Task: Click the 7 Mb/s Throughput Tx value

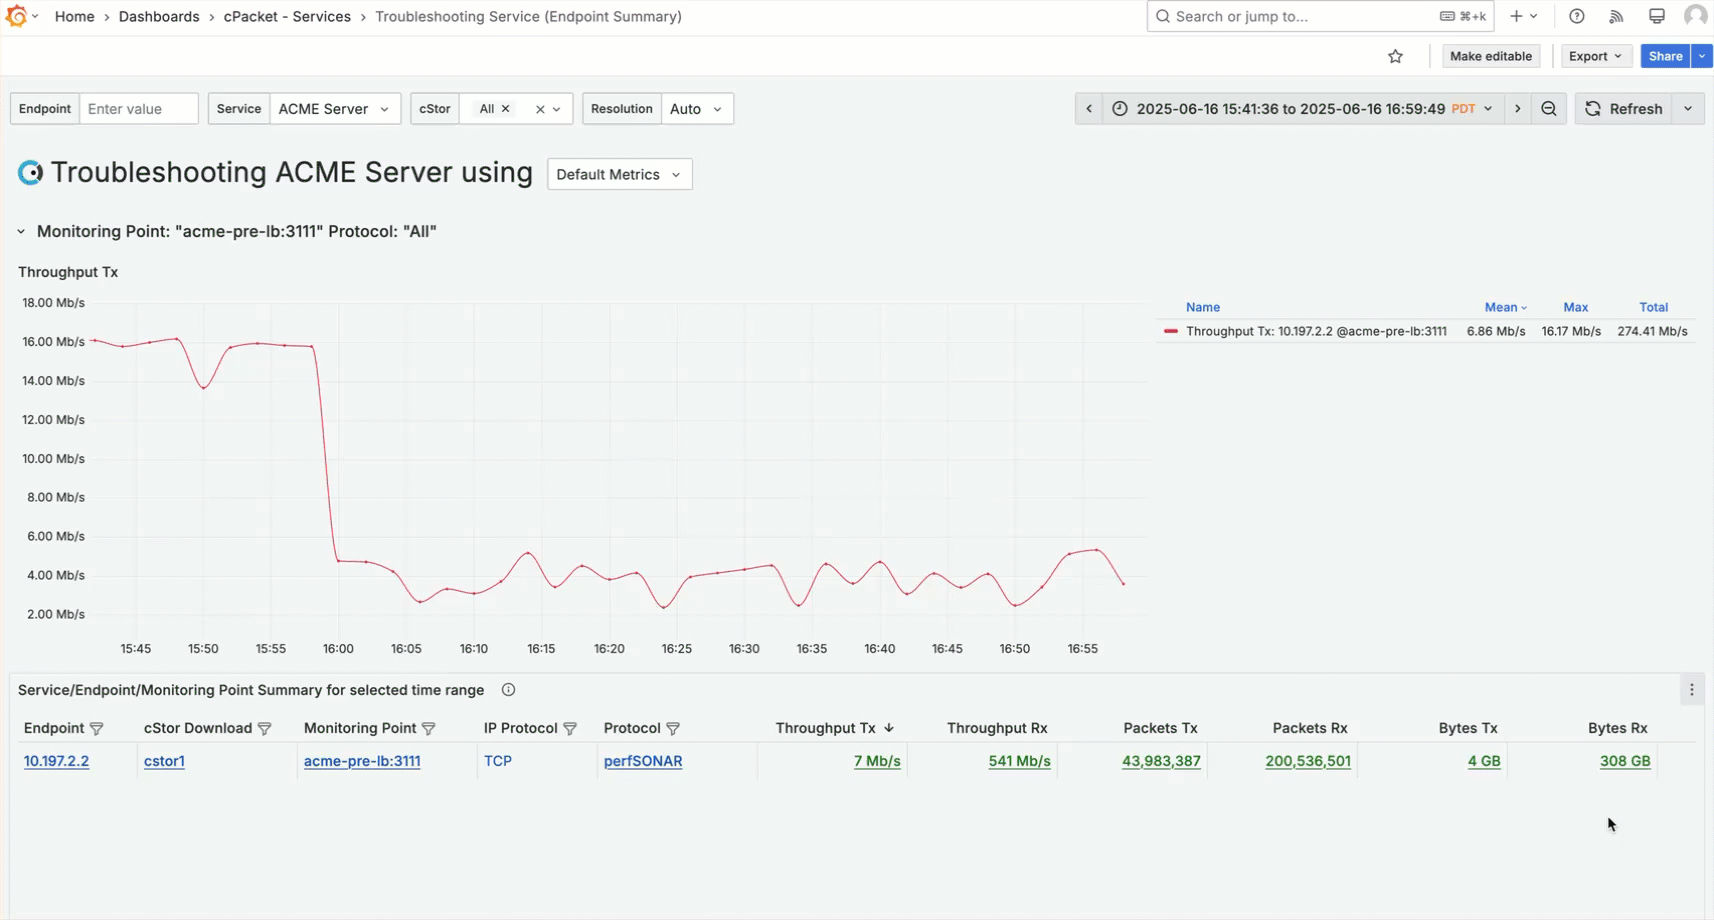Action: 877,761
